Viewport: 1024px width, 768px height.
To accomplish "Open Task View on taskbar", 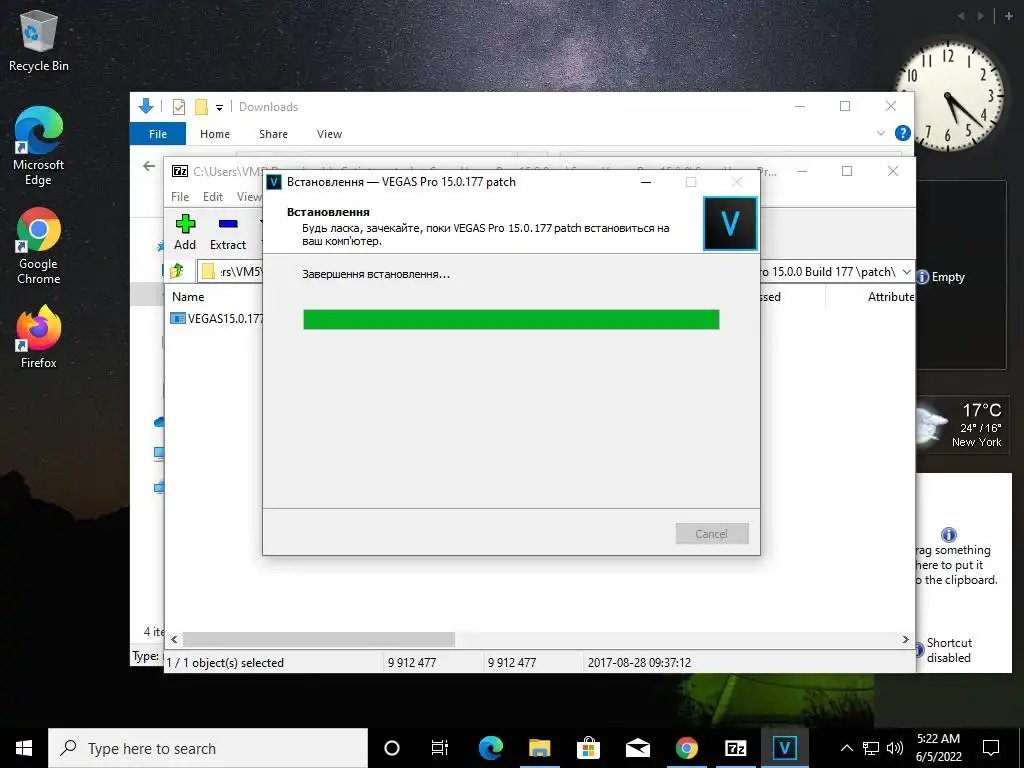I will (440, 748).
